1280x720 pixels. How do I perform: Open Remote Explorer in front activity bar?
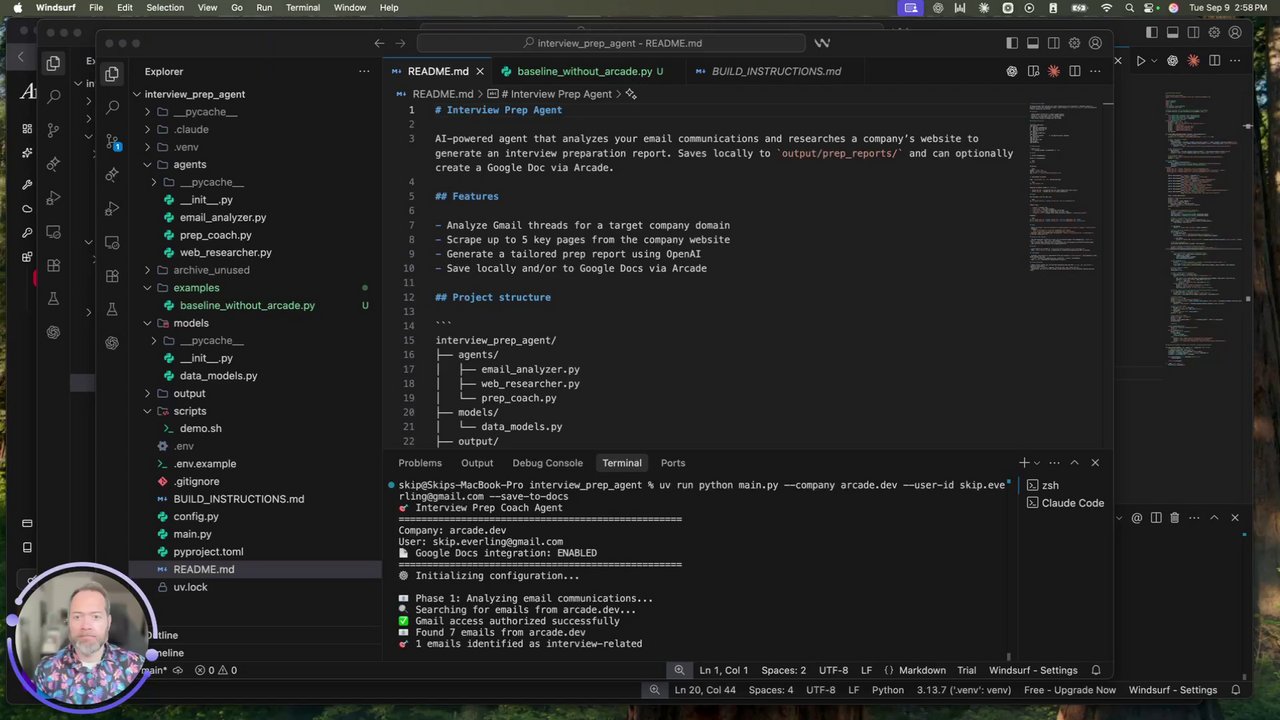pyautogui.click(x=112, y=242)
